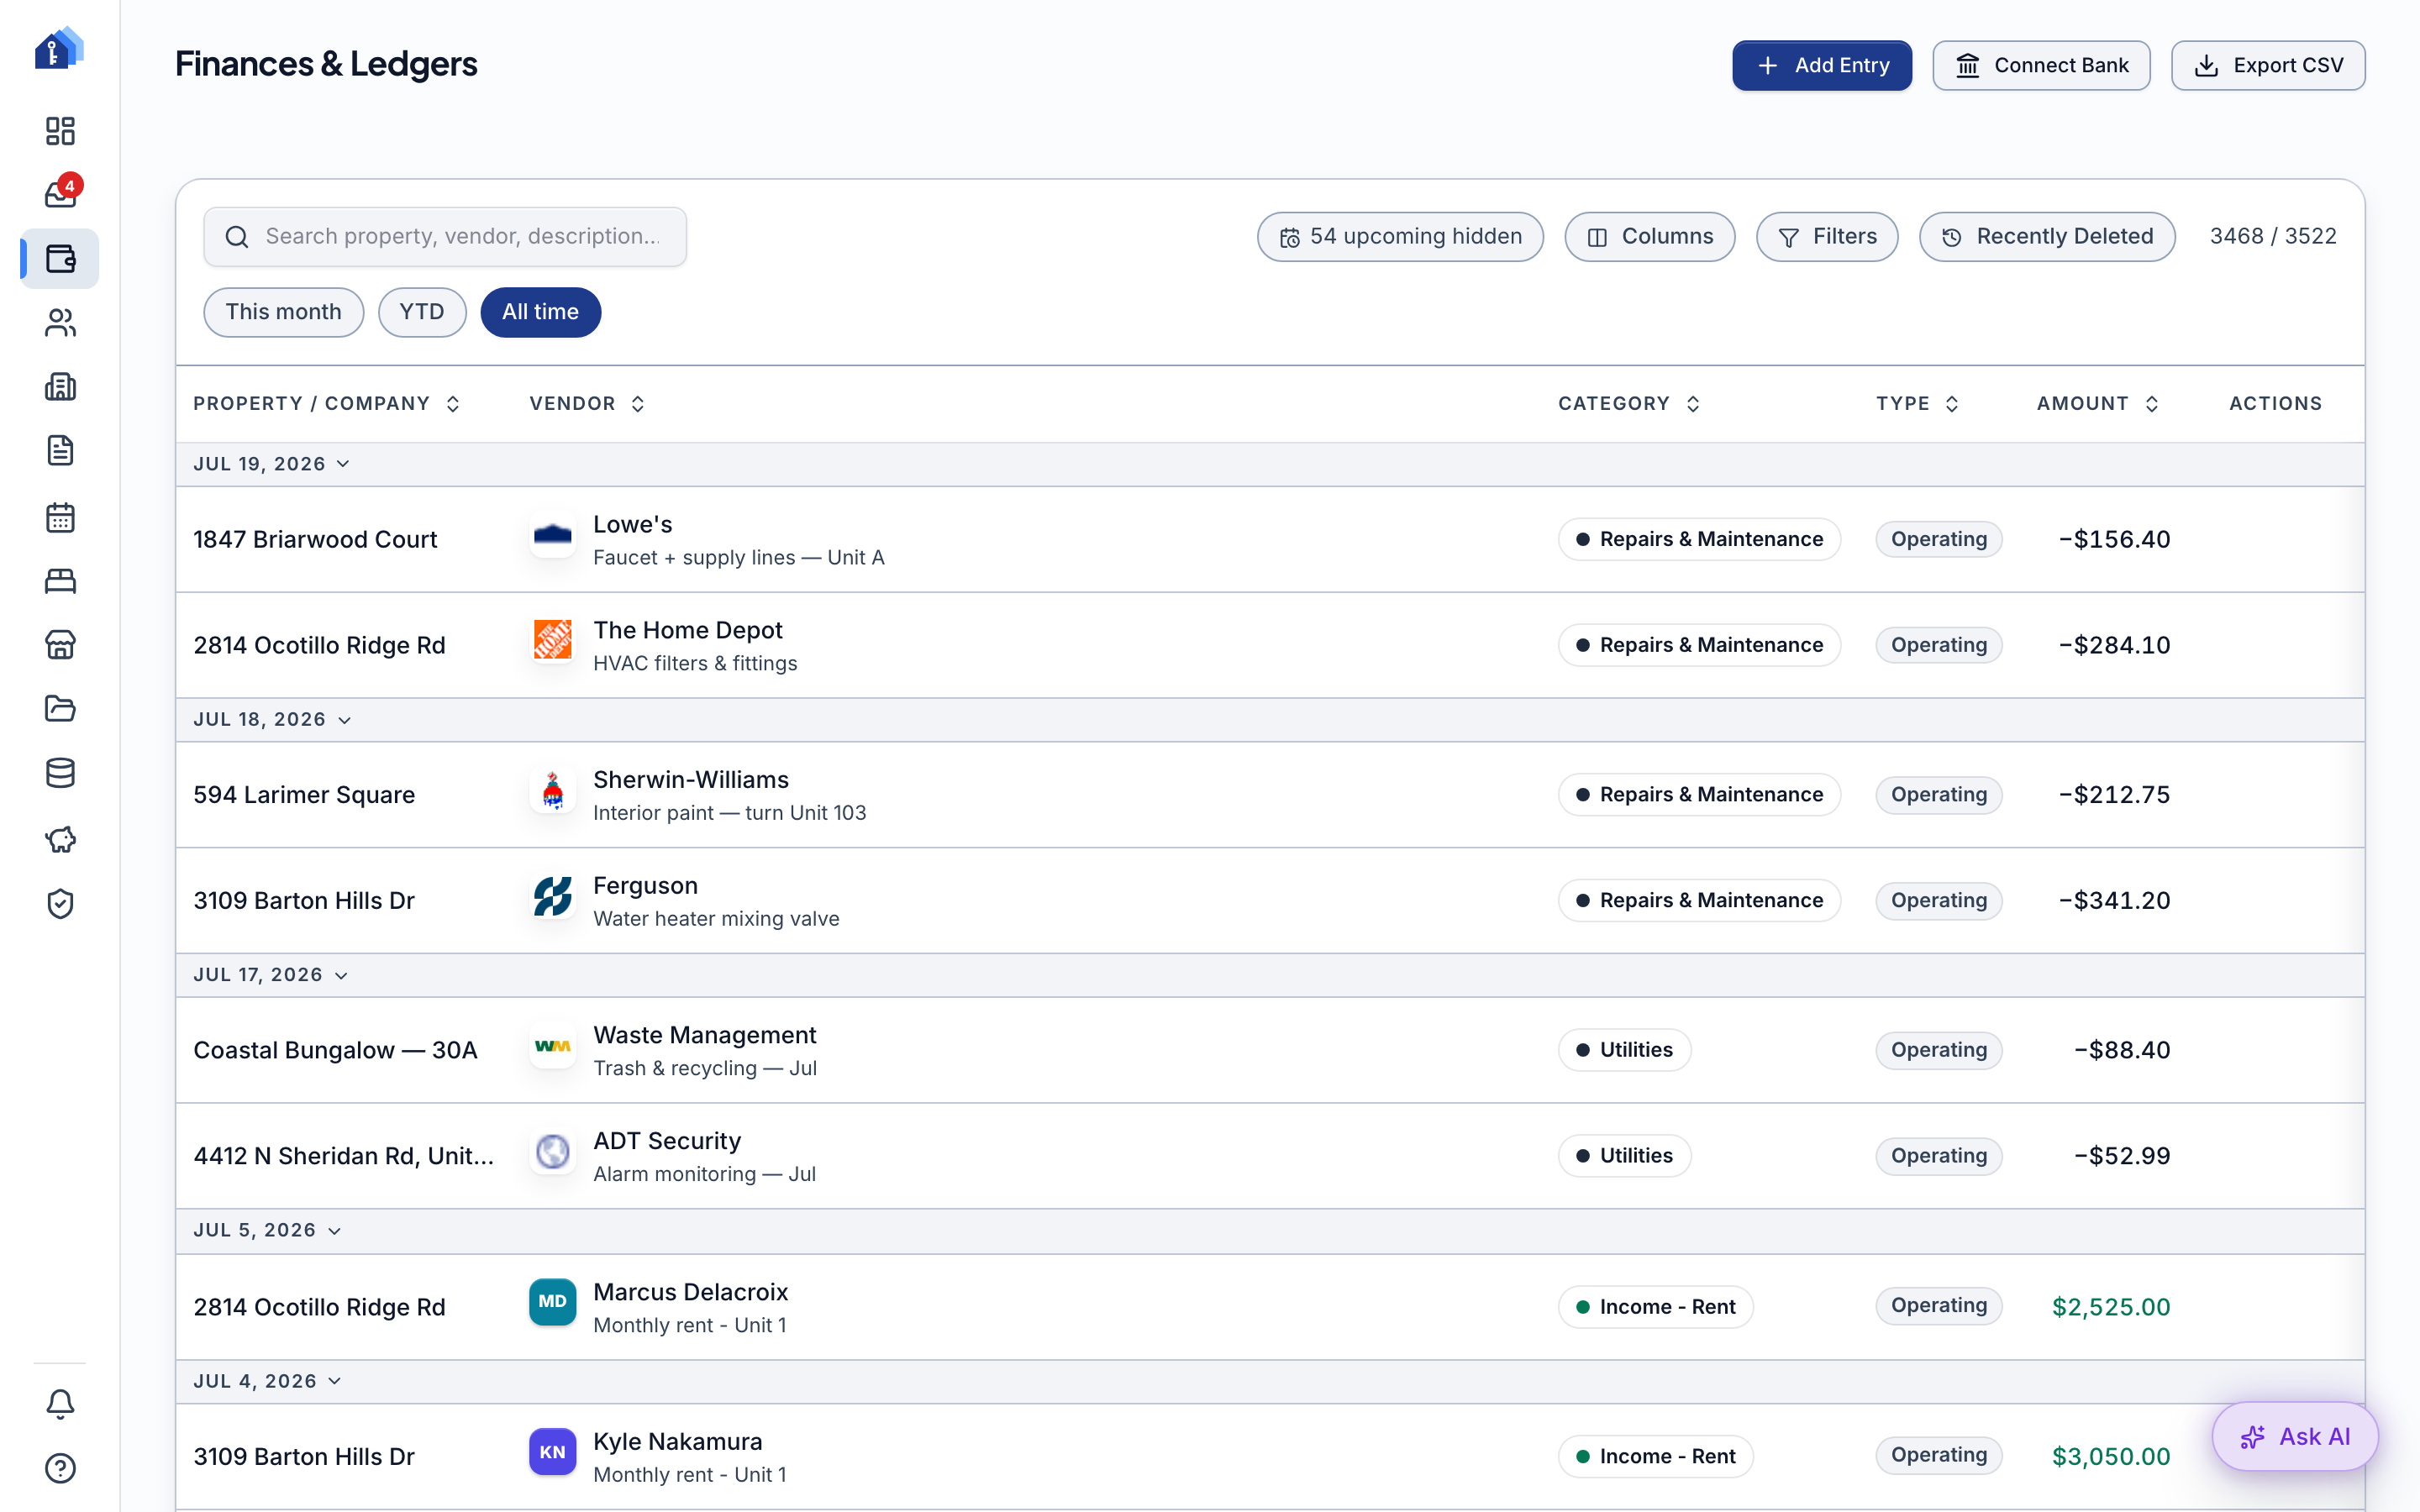Sort by Property / Company column
This screenshot has width=2420, height=1512.
coord(326,404)
